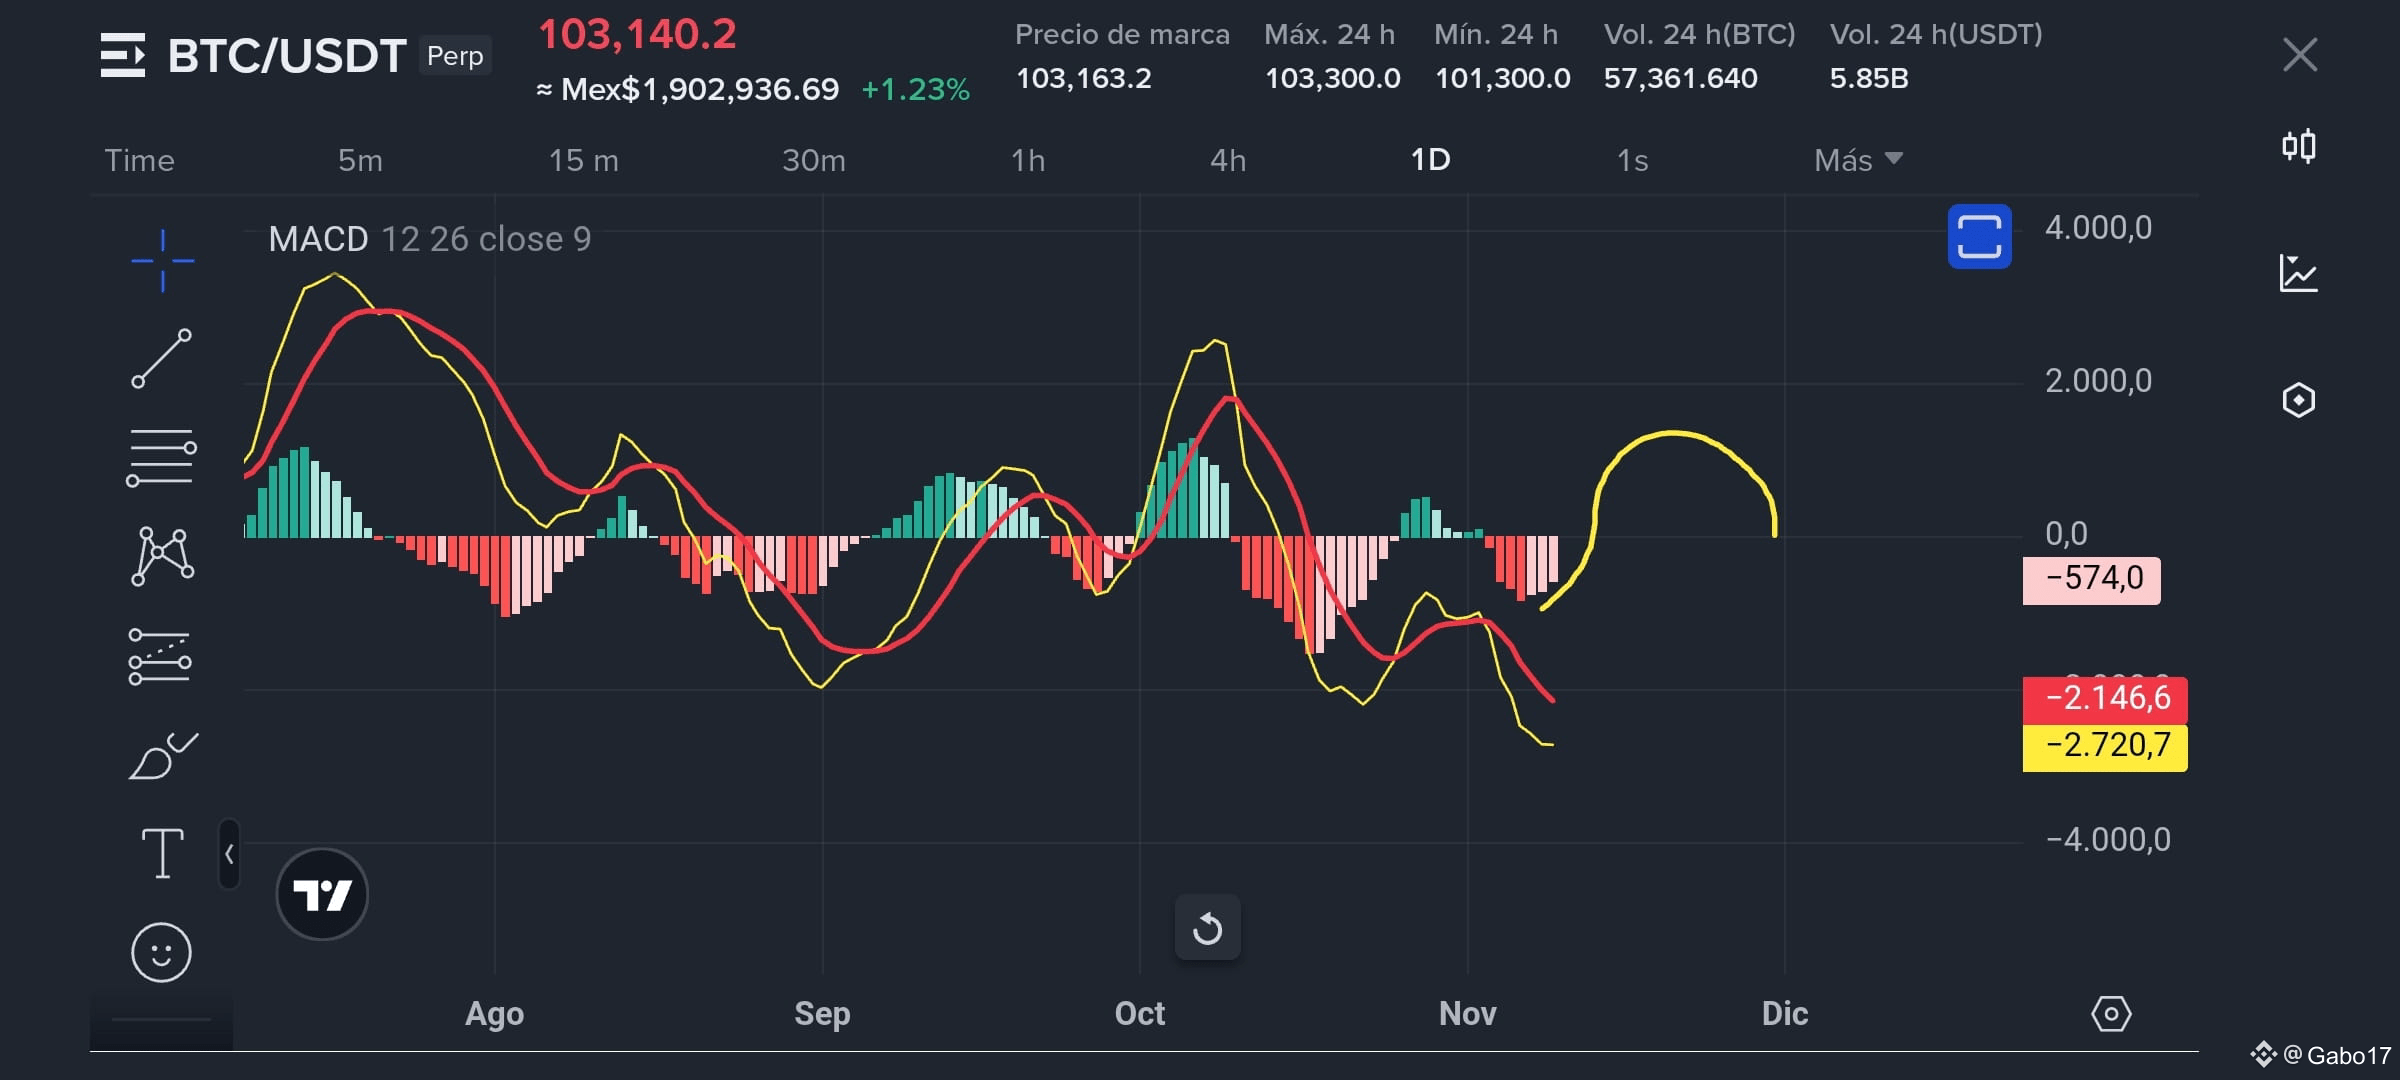Click the yellow MACD value label
2400x1080 pixels.
(x=2104, y=746)
